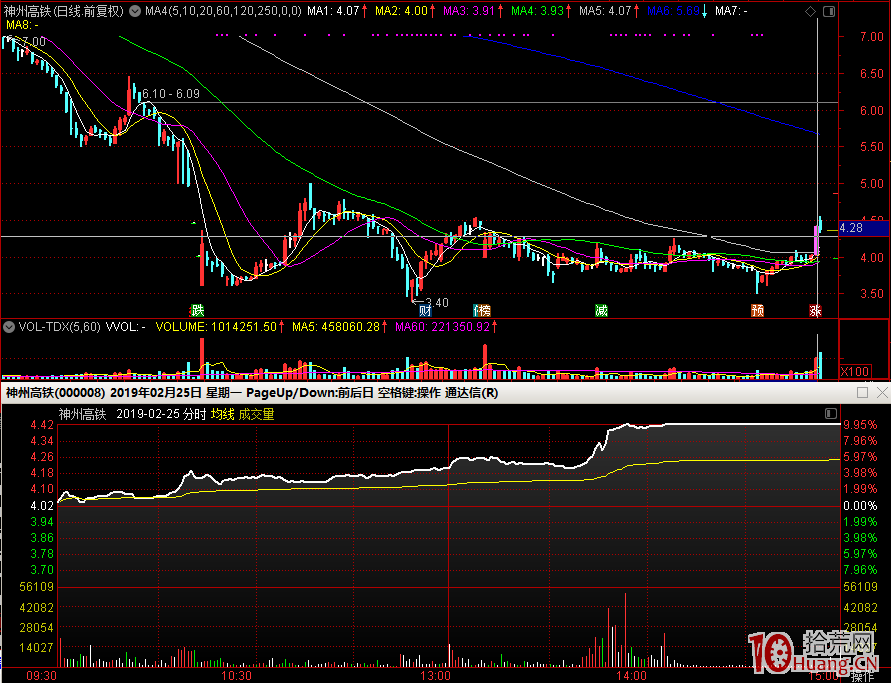
Task: Click the 预 event marker below the candles
Action: pos(757,310)
